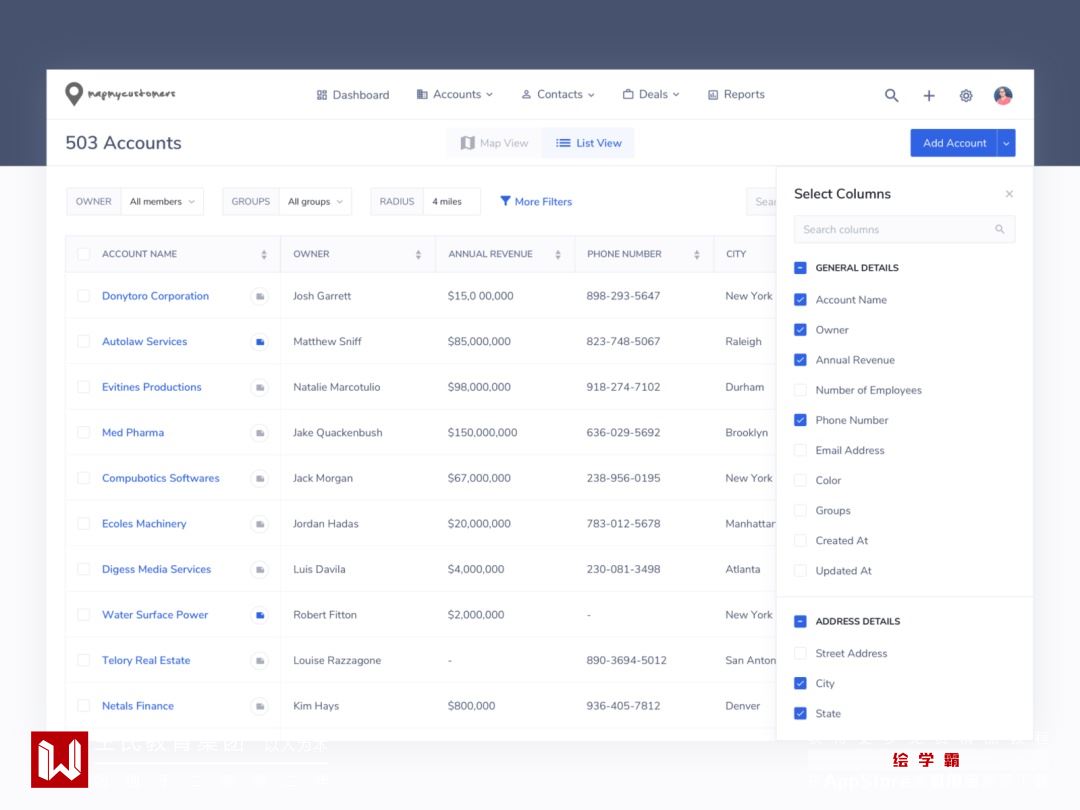
Task: Check Color column checkbox
Action: pyautogui.click(x=800, y=480)
